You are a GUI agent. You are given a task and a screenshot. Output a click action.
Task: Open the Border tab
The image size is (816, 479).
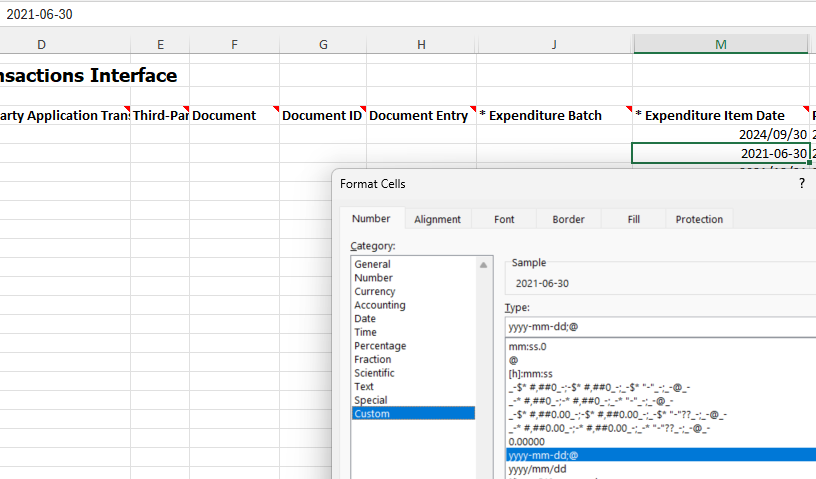tap(568, 219)
